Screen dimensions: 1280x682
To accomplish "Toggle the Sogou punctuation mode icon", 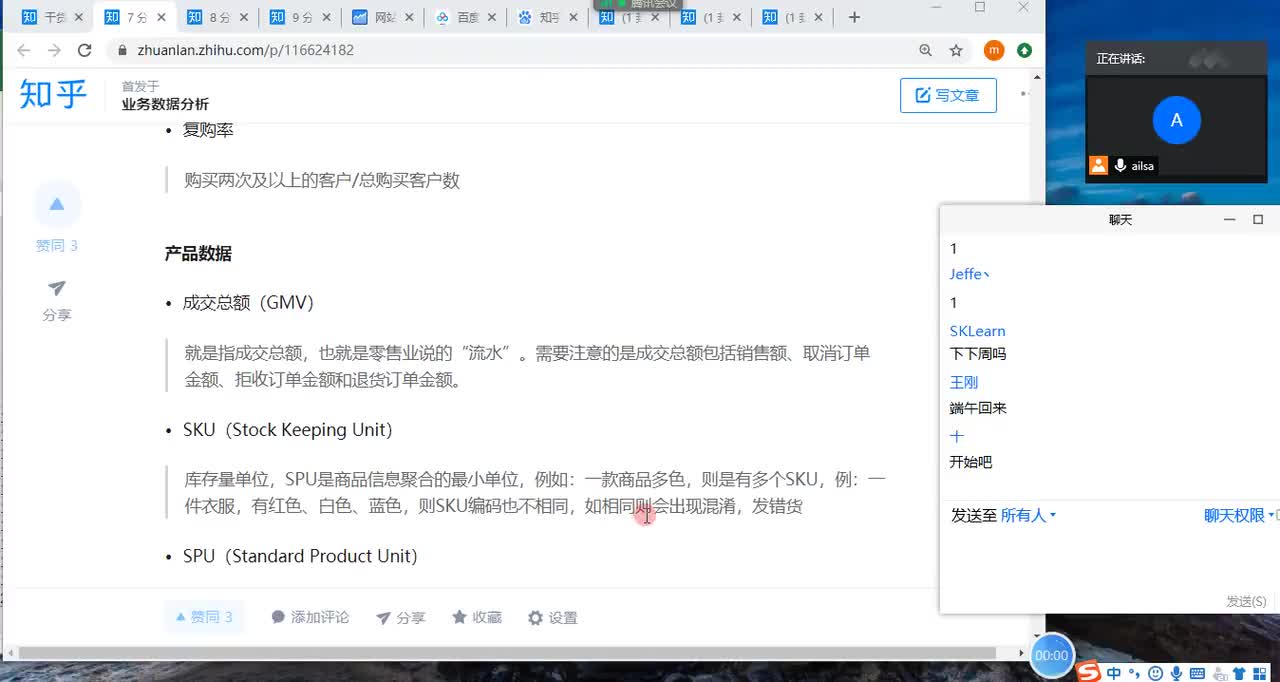I will pyautogui.click(x=1135, y=673).
